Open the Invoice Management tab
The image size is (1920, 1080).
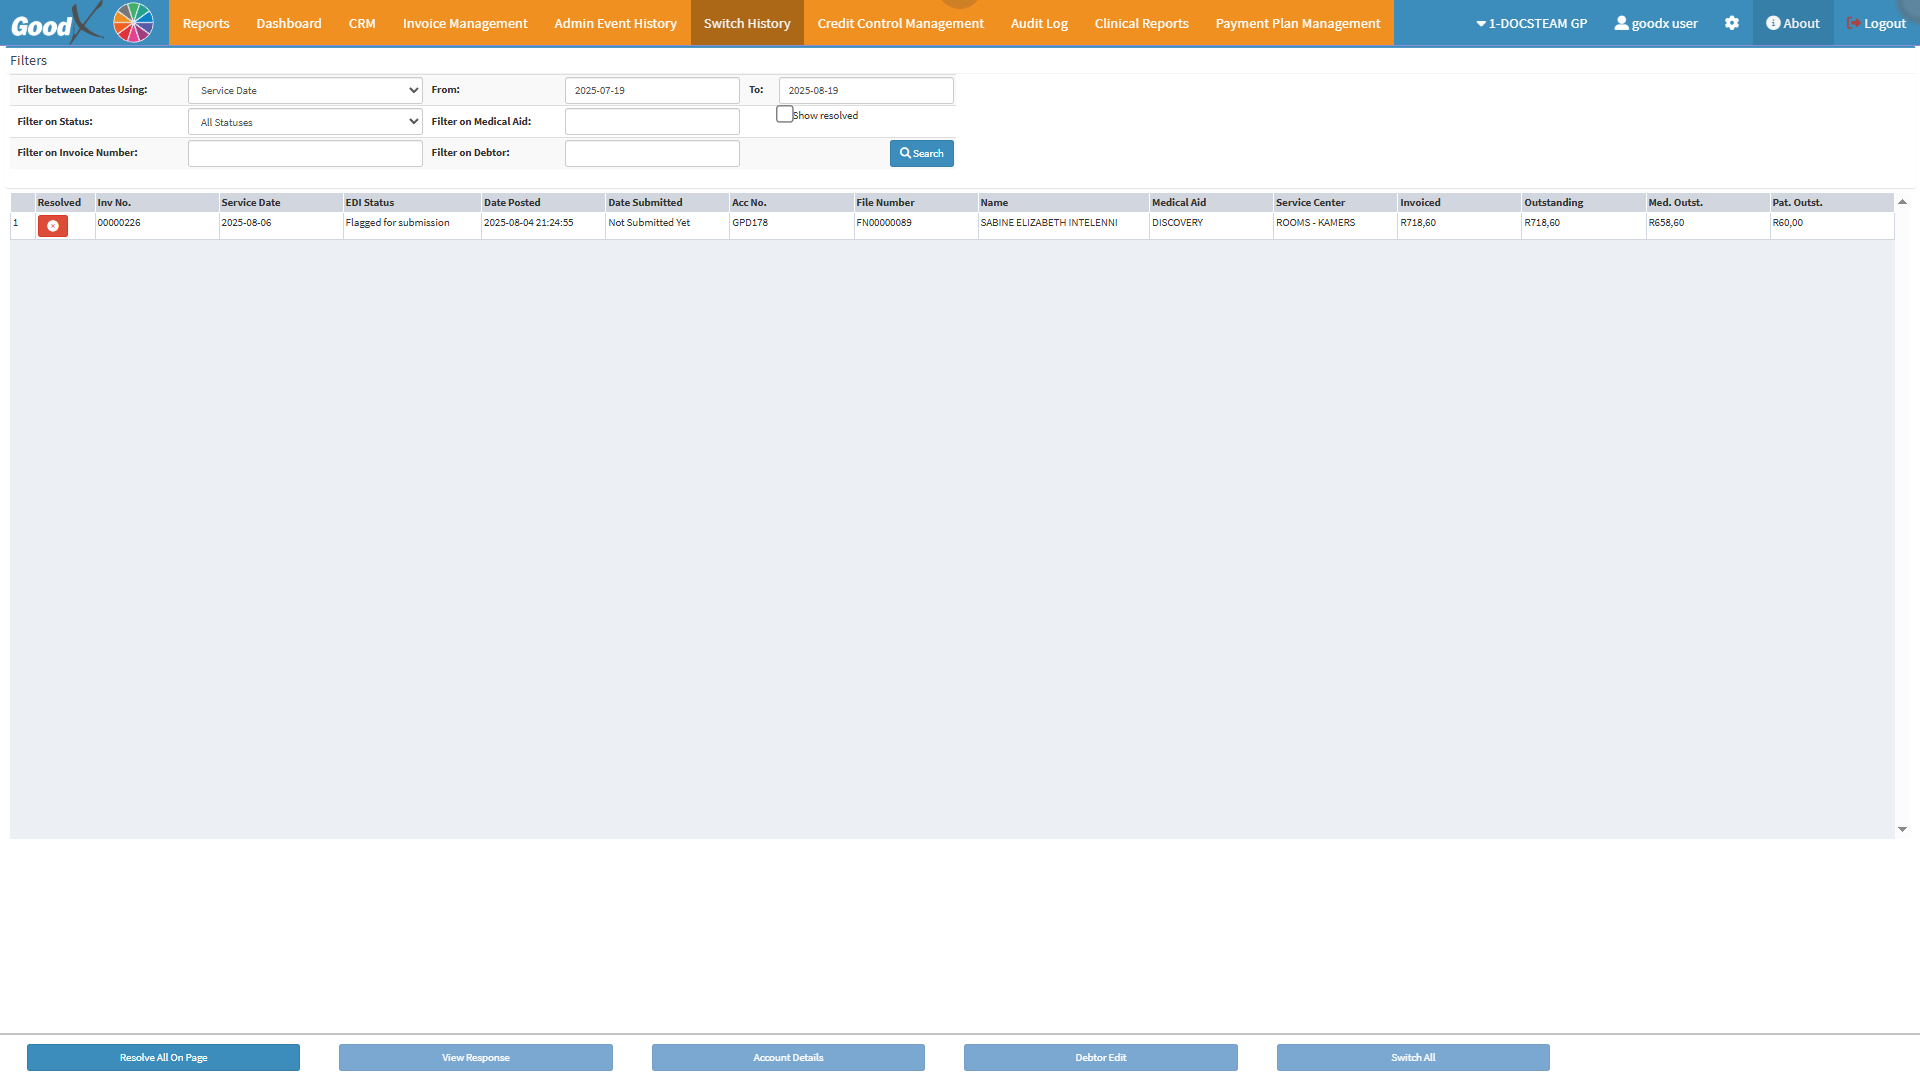pyautogui.click(x=465, y=23)
